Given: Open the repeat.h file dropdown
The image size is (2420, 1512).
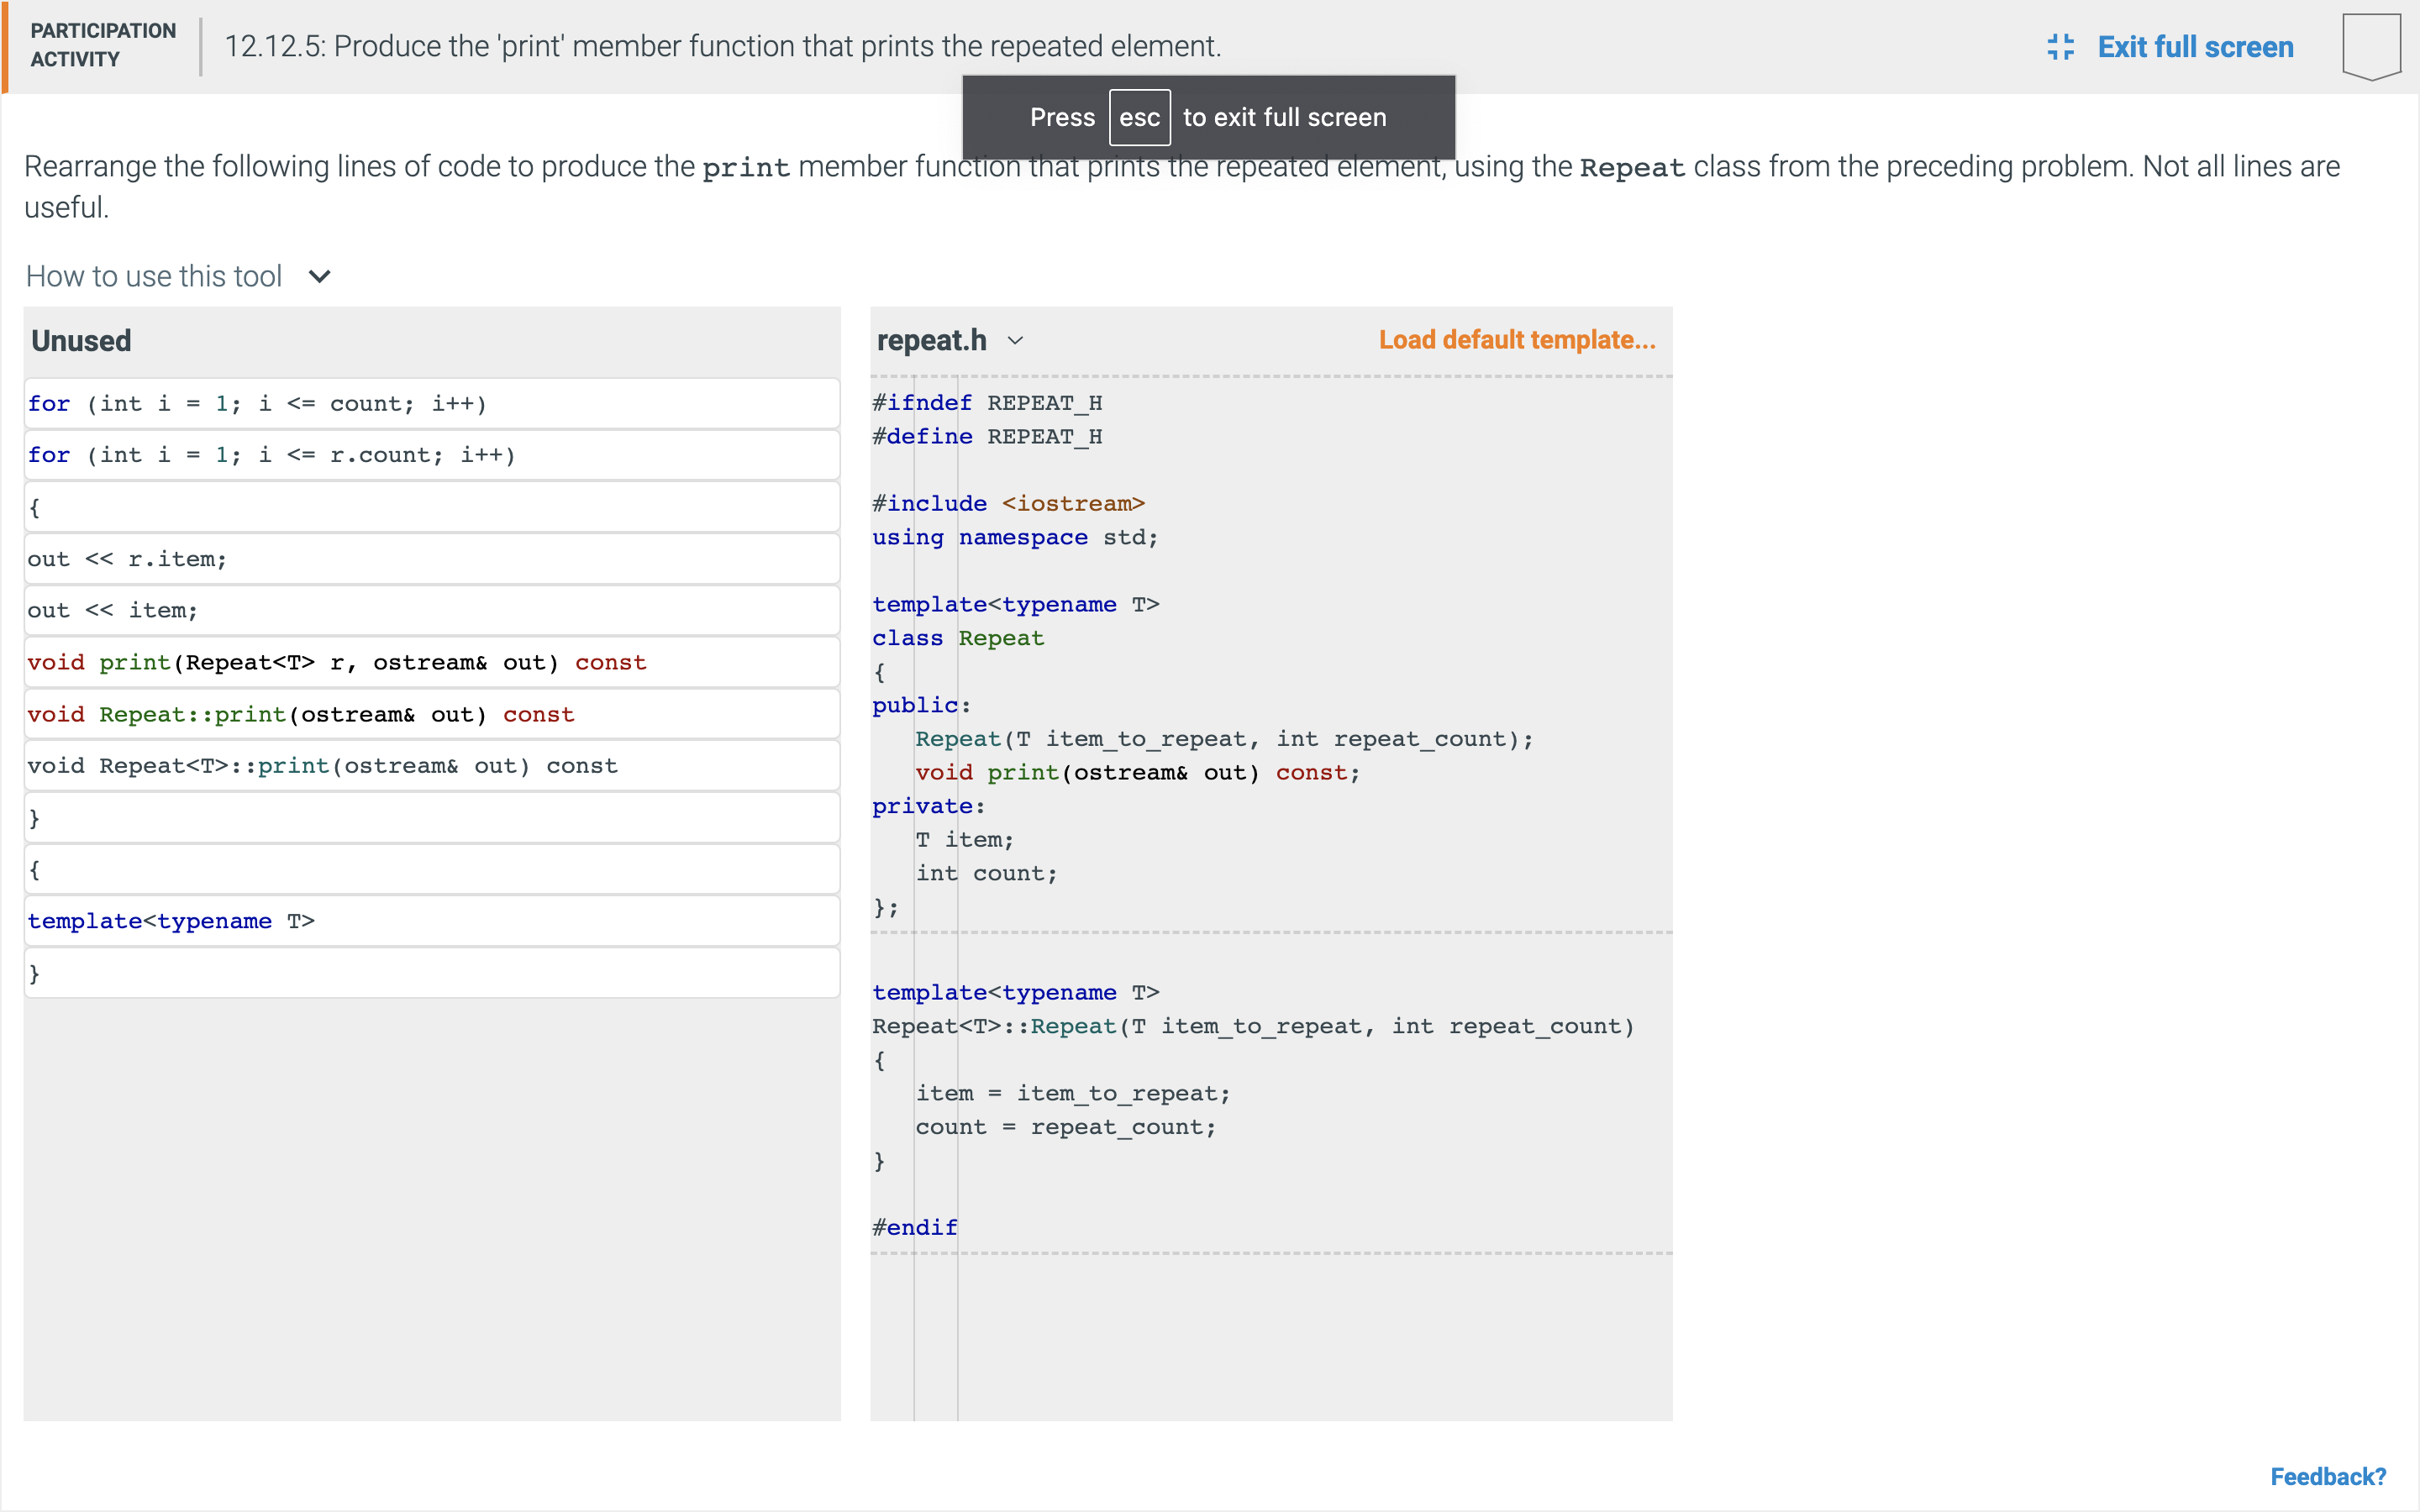Looking at the screenshot, I should point(1016,341).
